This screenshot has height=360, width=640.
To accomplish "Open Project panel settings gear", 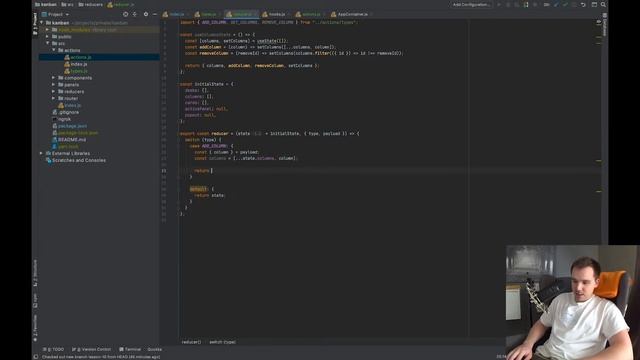I will point(146,14).
